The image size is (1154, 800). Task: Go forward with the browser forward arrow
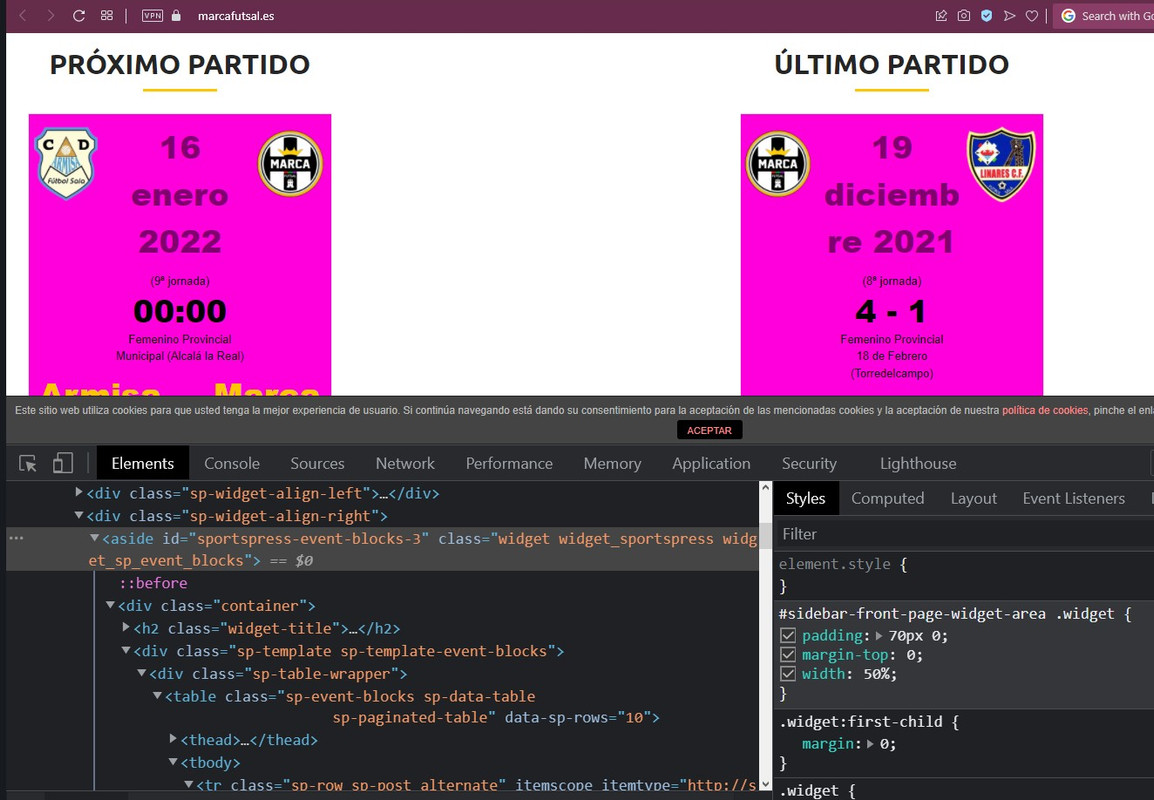50,15
